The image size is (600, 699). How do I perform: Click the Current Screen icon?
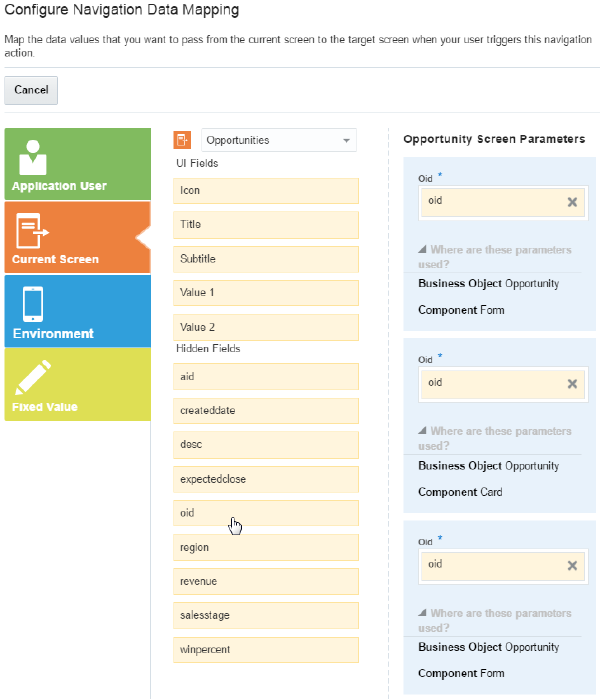[32, 229]
